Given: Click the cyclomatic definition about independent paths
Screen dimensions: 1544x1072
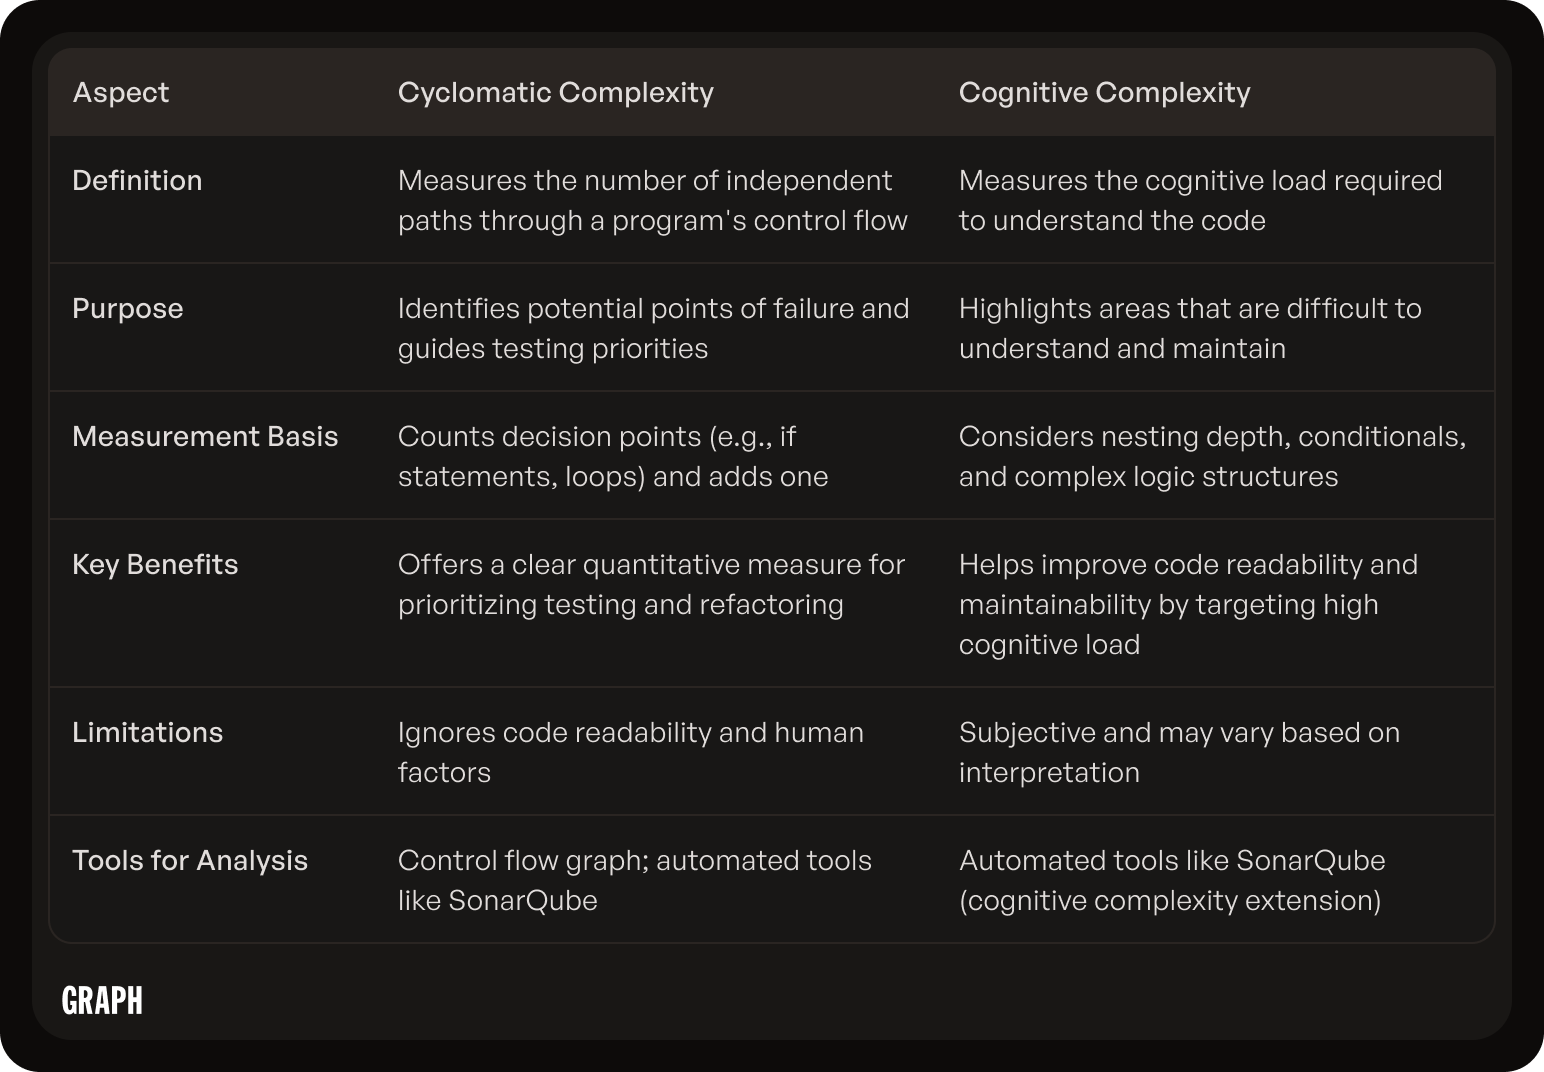Looking at the screenshot, I should tap(653, 200).
